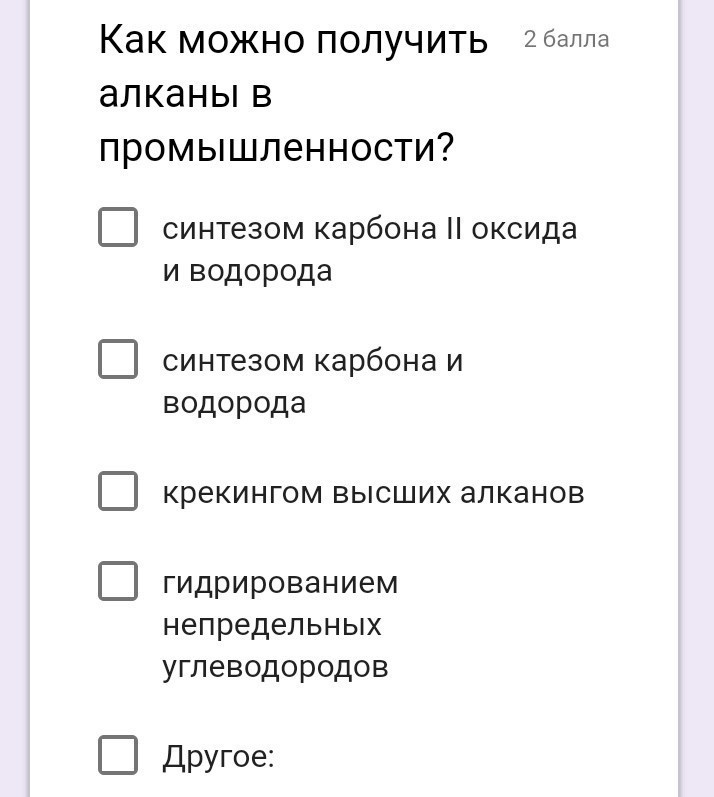This screenshot has width=714, height=797.
Task: Click и водорода on the first option's second line
Action: pyautogui.click(x=247, y=271)
